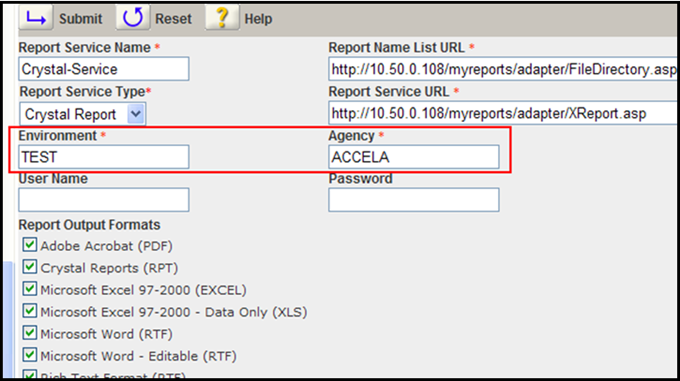Click the Report Service Type label
Image resolution: width=680 pixels, height=381 pixels.
point(82,92)
